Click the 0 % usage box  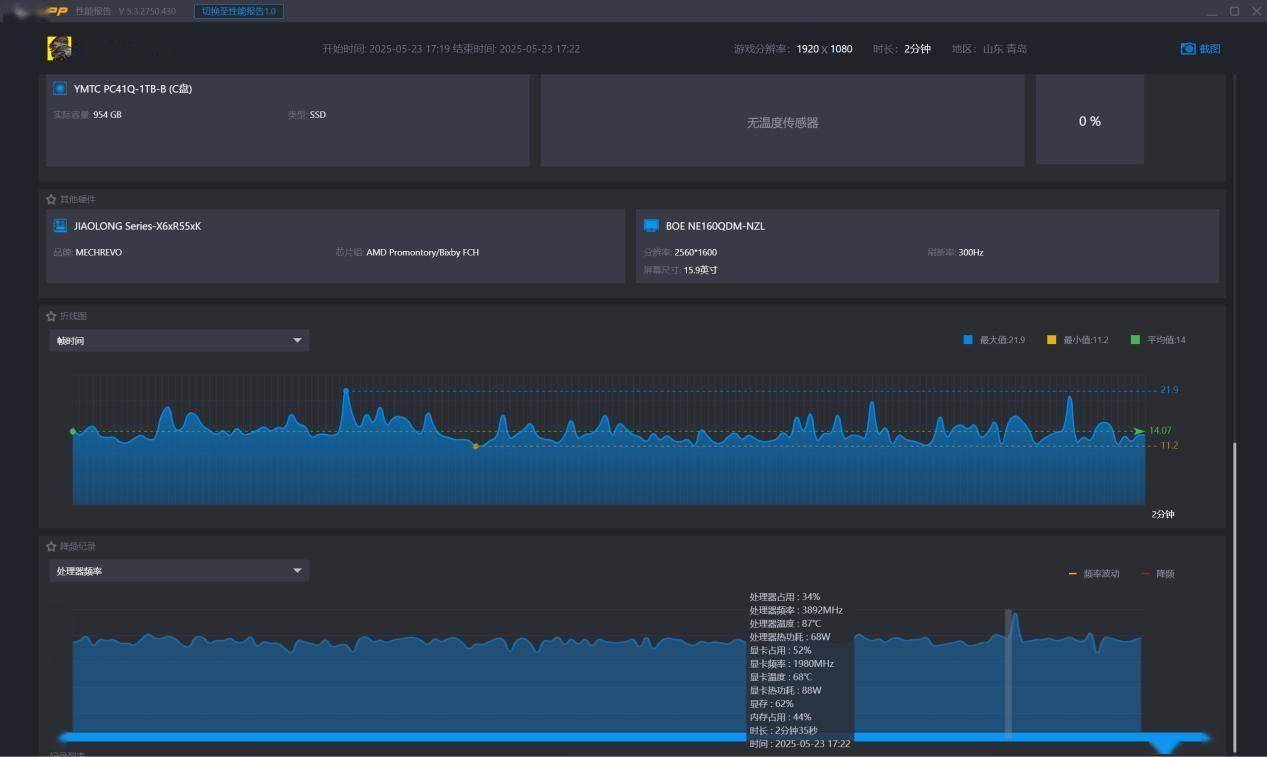pyautogui.click(x=1090, y=121)
